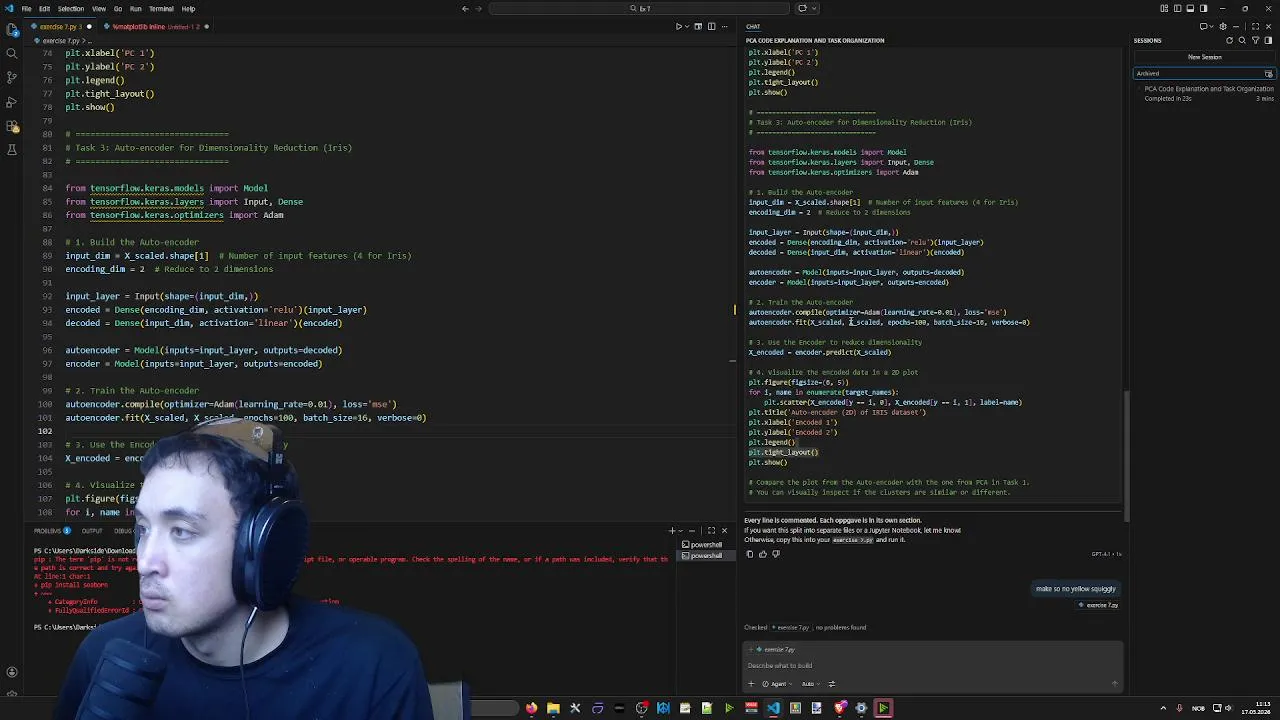Open the Run menu
Viewport: 1280px width, 720px height.
(135, 8)
